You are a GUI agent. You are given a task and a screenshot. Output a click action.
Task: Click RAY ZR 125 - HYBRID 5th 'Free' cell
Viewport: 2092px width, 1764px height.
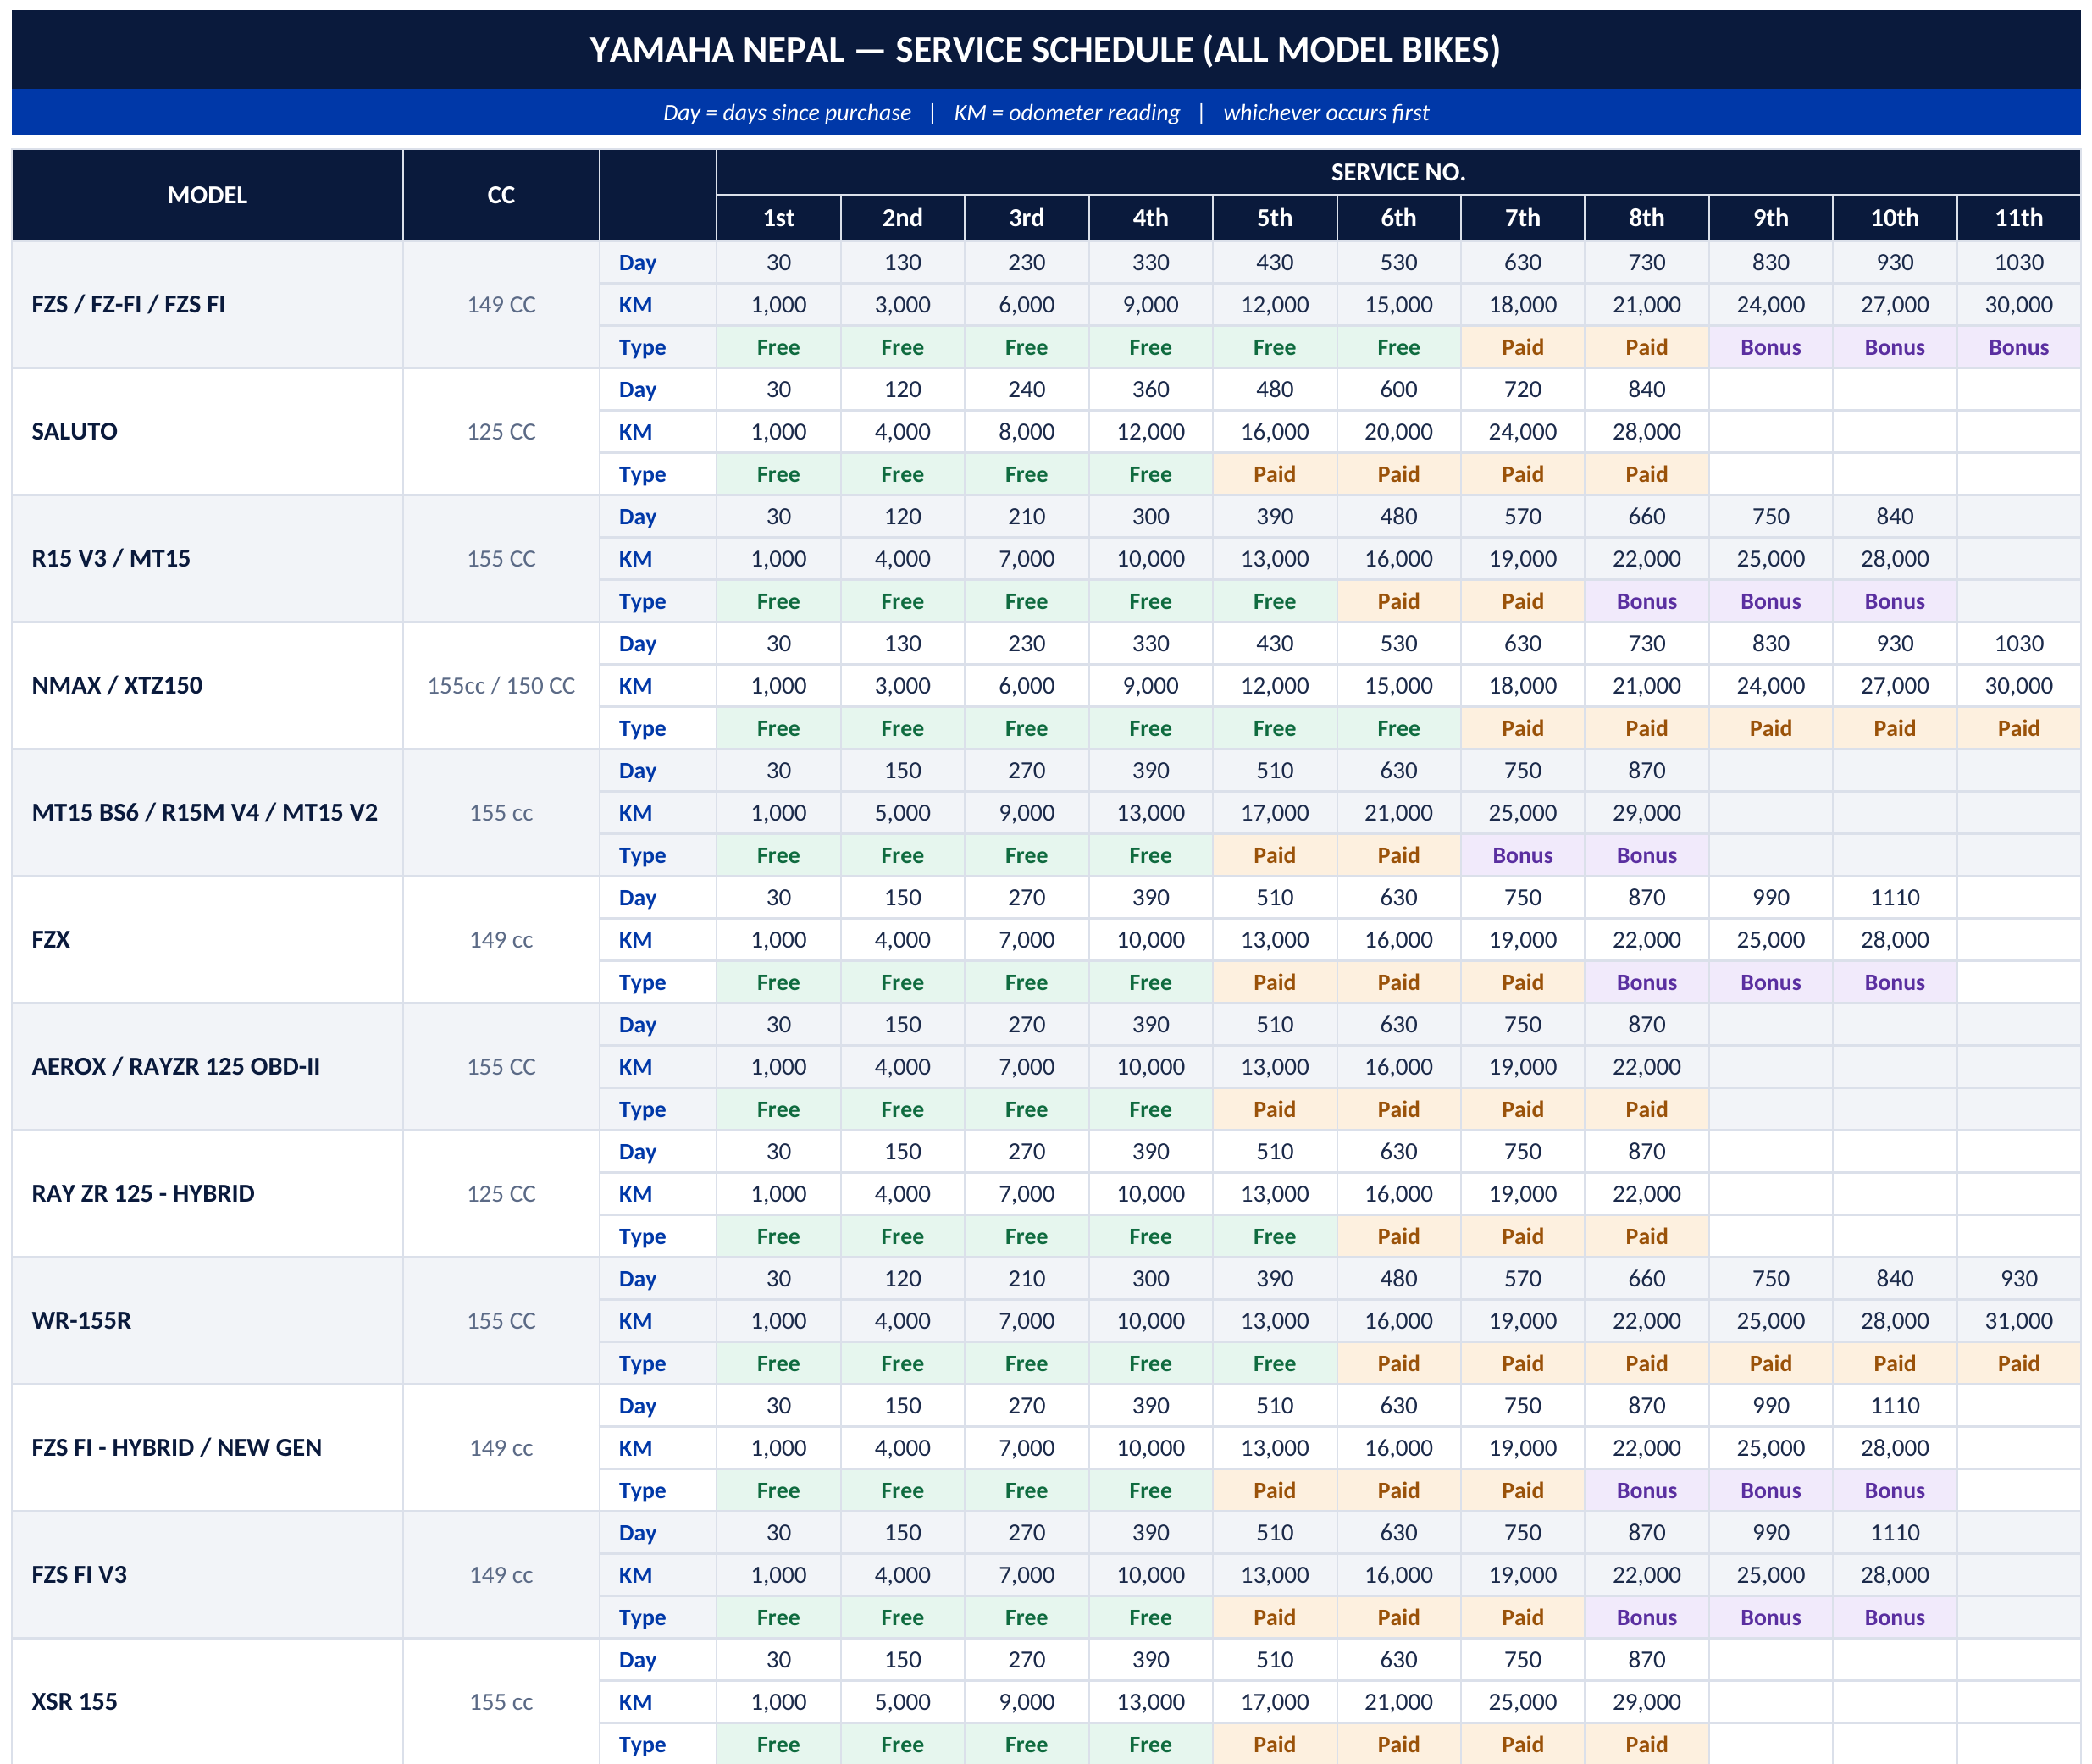(1275, 1236)
